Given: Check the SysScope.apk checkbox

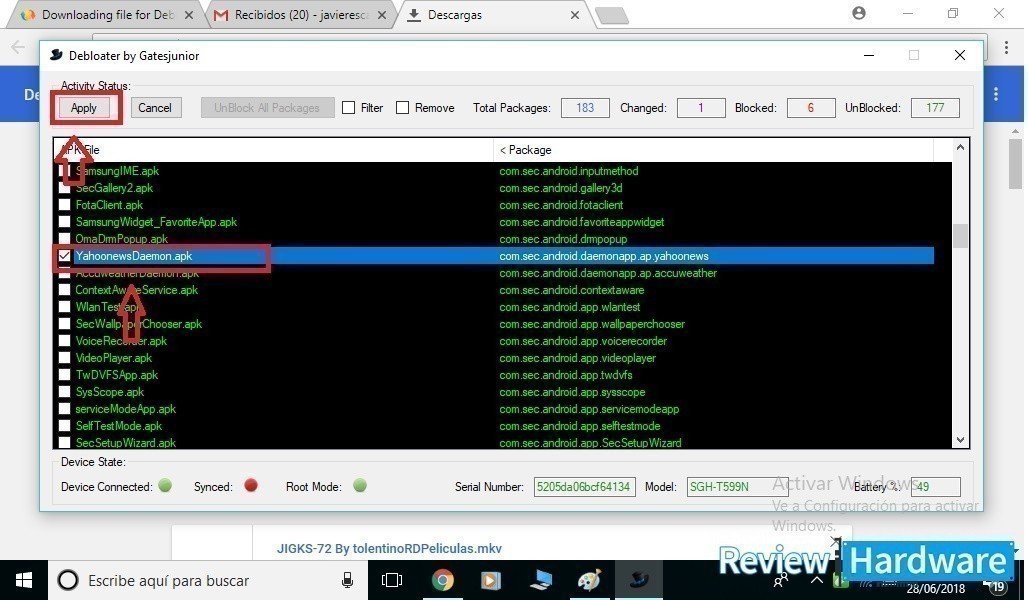Looking at the screenshot, I should coord(64,392).
